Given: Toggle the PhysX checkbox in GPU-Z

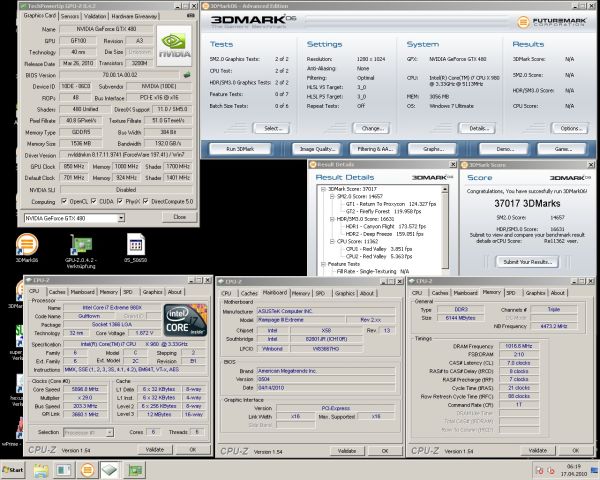Looking at the screenshot, I should (x=120, y=201).
